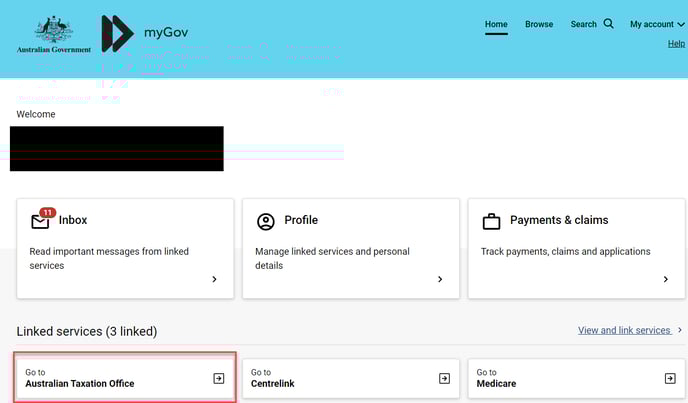Go to Centrelink service

(351, 378)
